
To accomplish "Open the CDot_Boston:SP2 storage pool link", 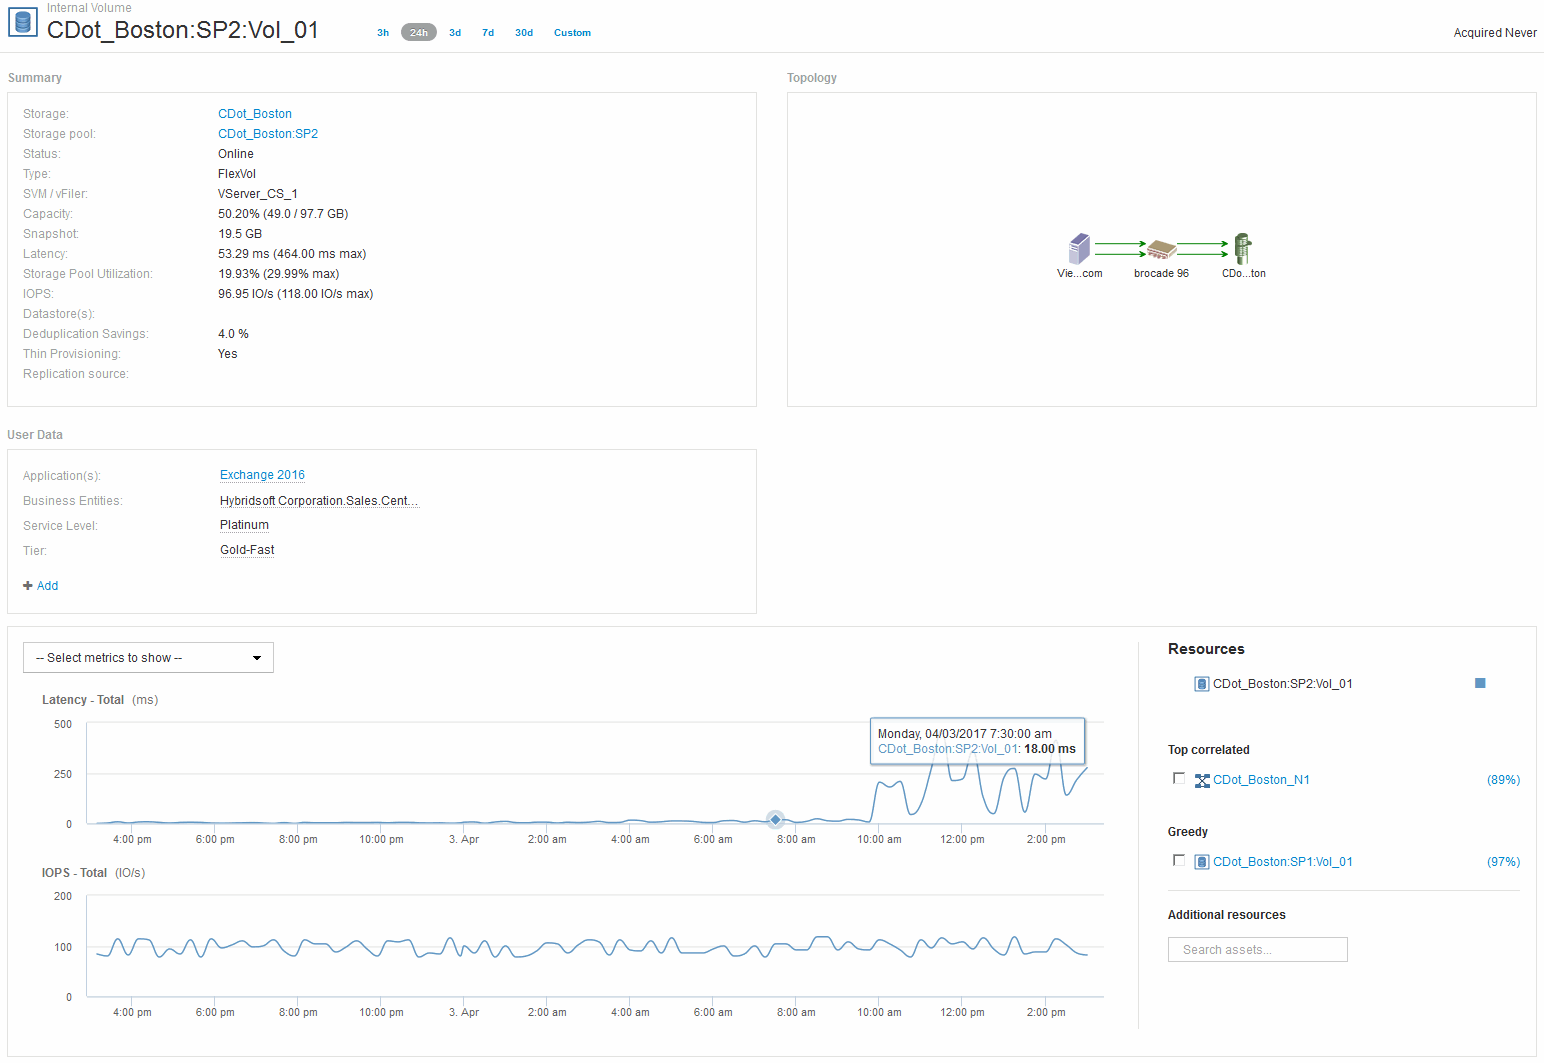I will pos(268,134).
